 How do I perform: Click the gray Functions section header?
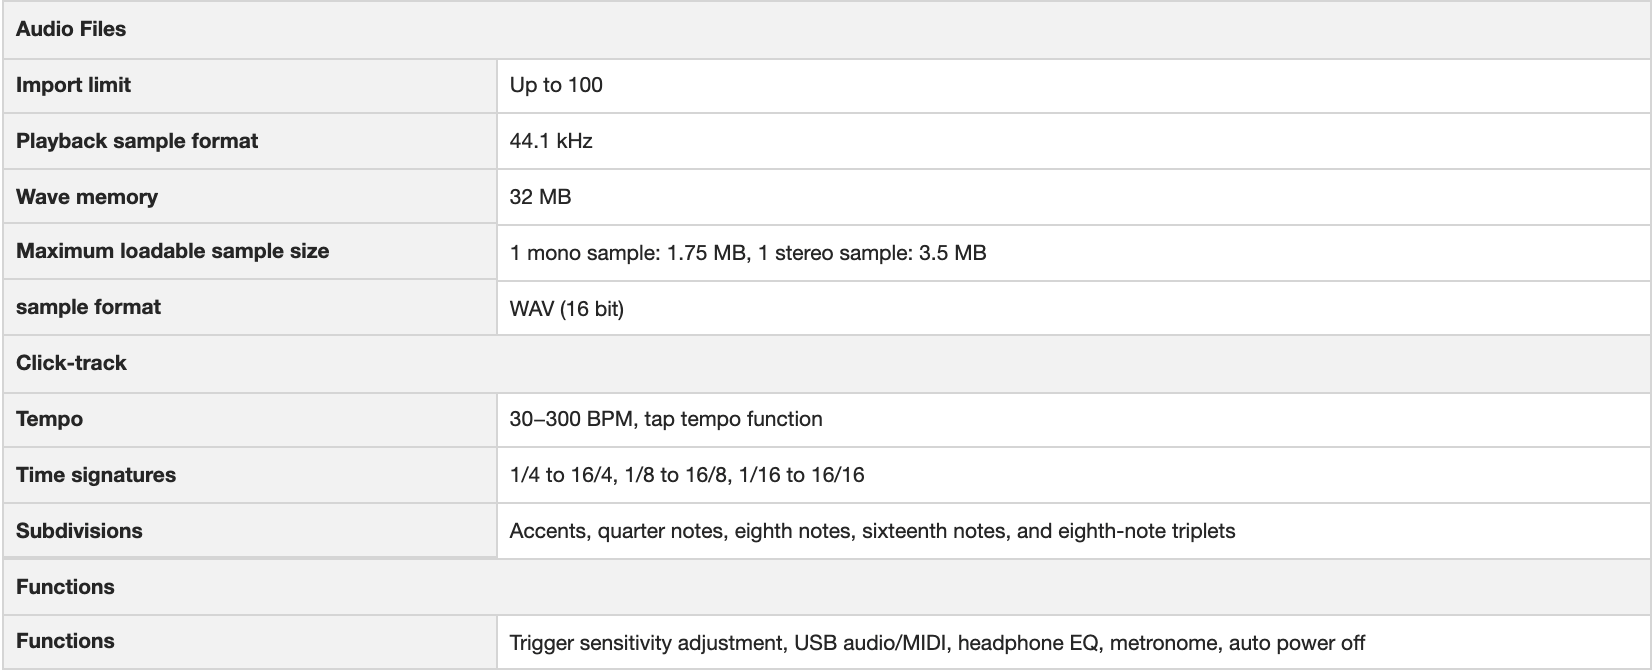coord(65,587)
